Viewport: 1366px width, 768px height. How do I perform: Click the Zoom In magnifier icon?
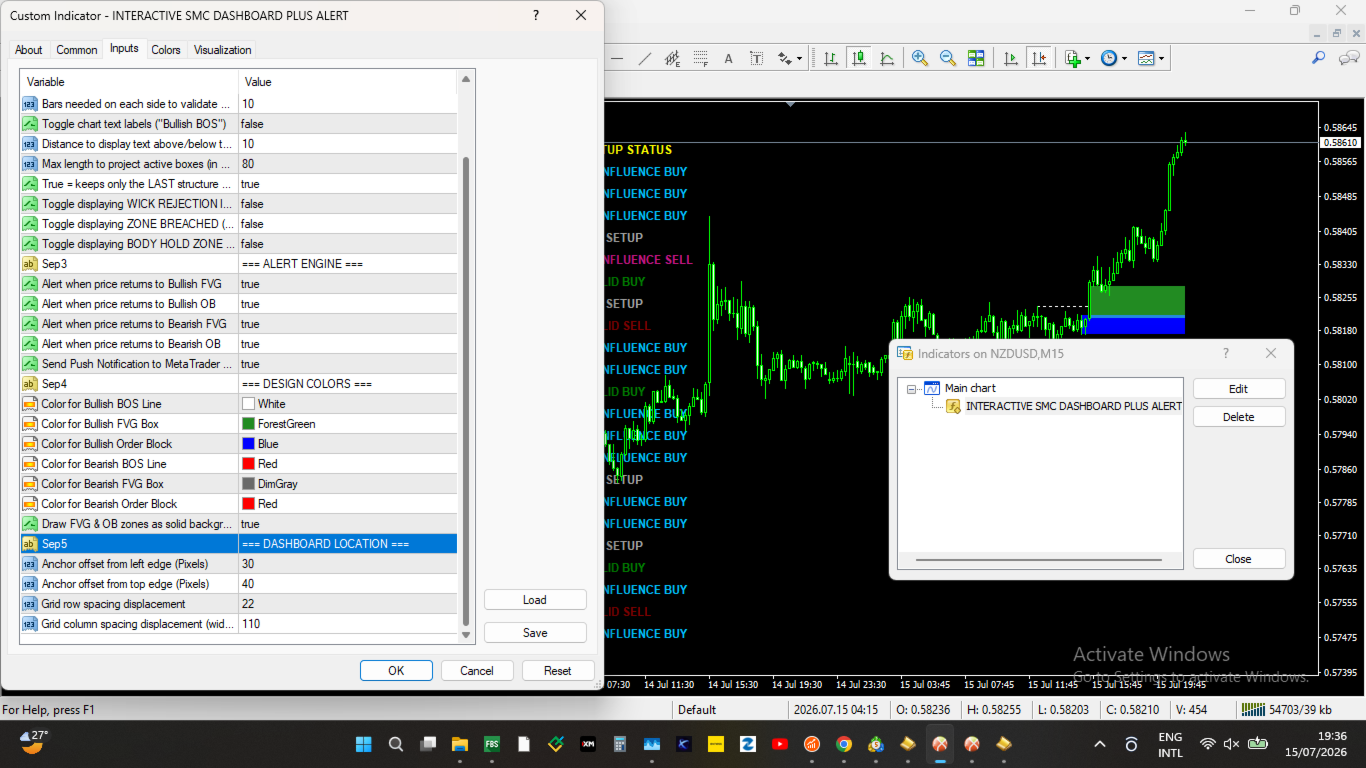(x=919, y=58)
